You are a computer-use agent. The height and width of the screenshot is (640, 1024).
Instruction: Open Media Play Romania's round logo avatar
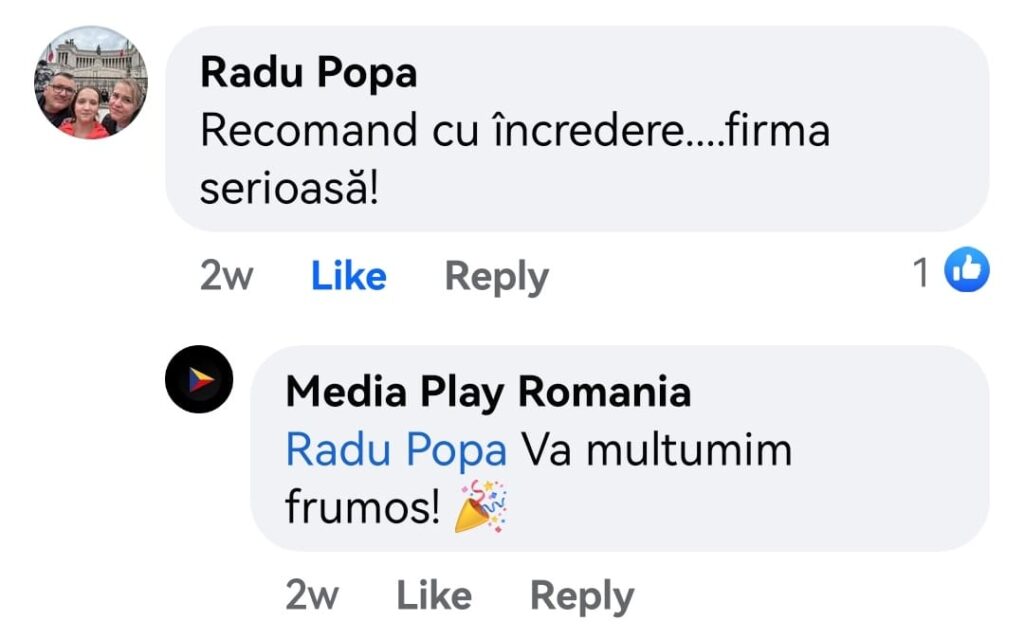(199, 379)
